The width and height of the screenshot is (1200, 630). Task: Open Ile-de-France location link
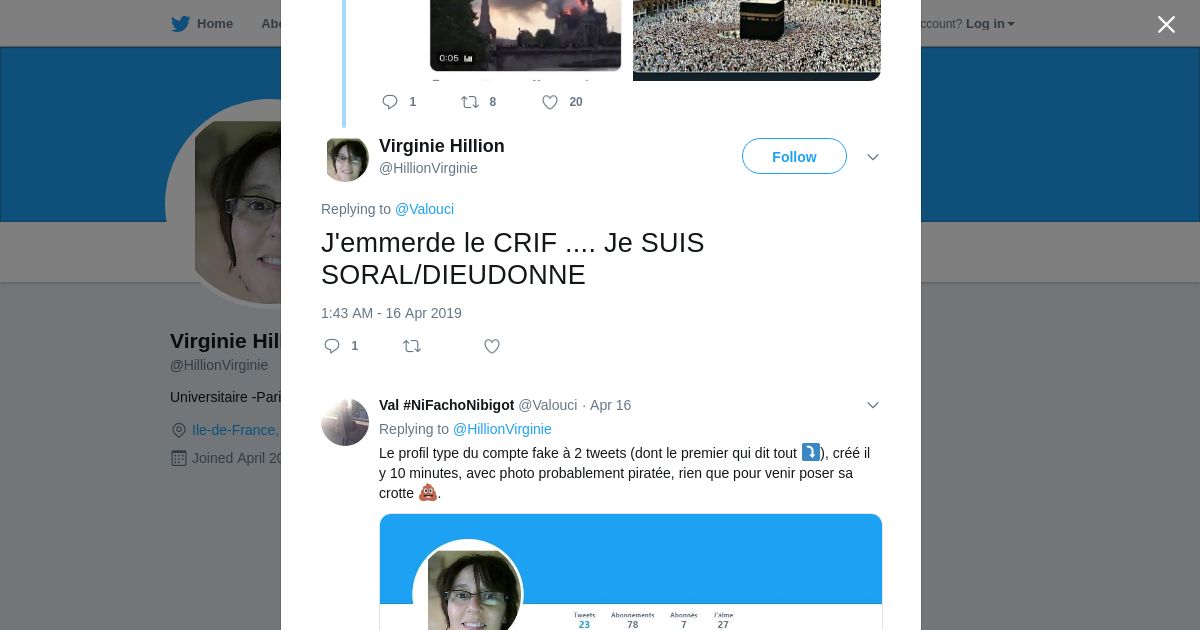coord(235,430)
